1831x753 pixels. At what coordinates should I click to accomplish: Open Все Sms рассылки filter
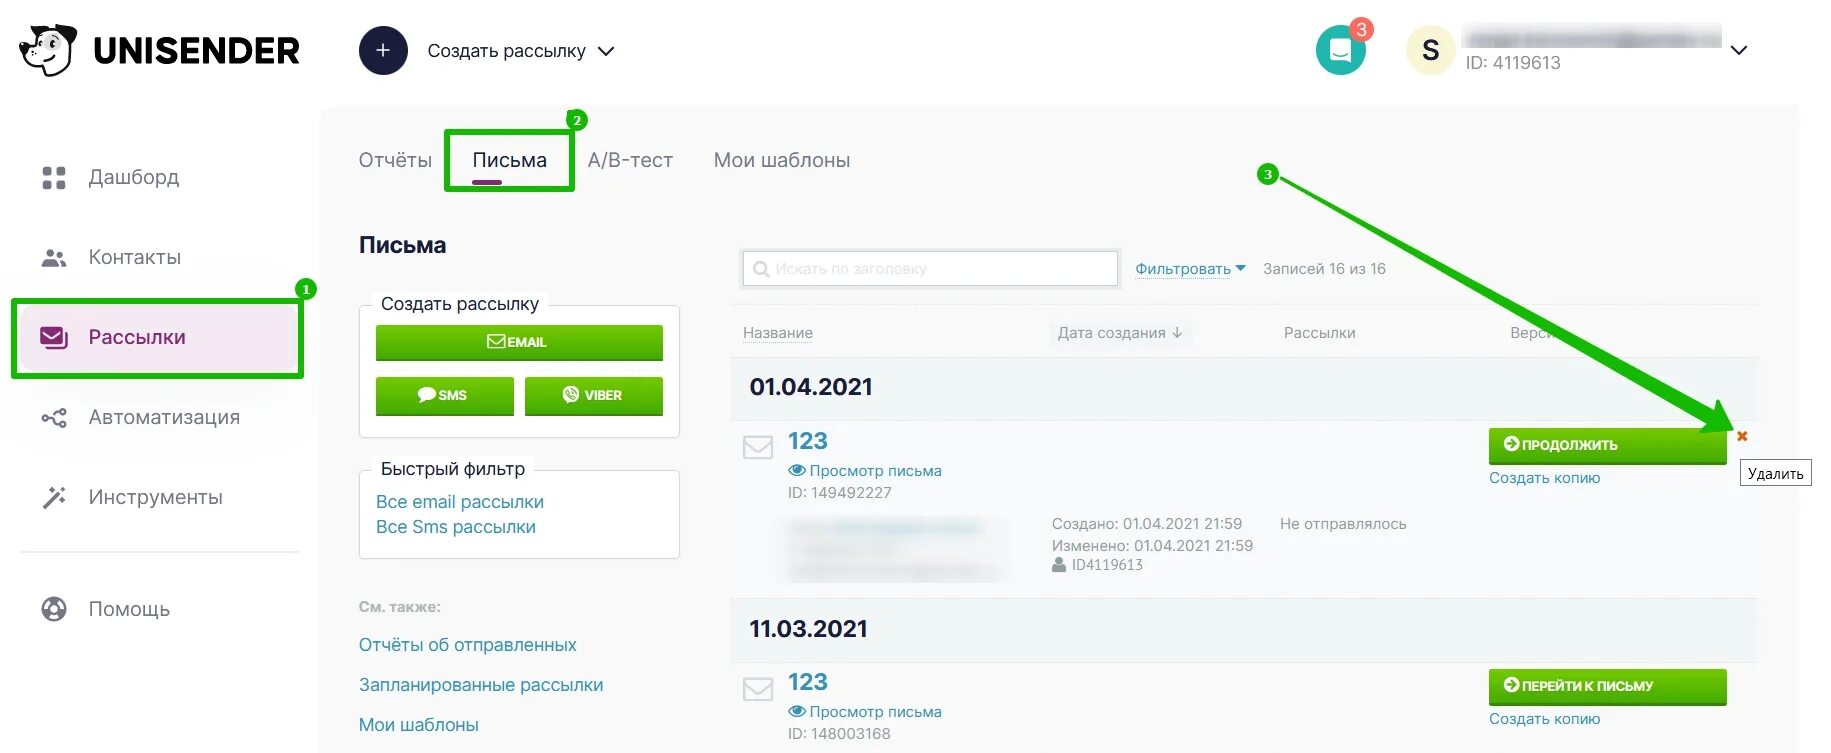click(456, 527)
